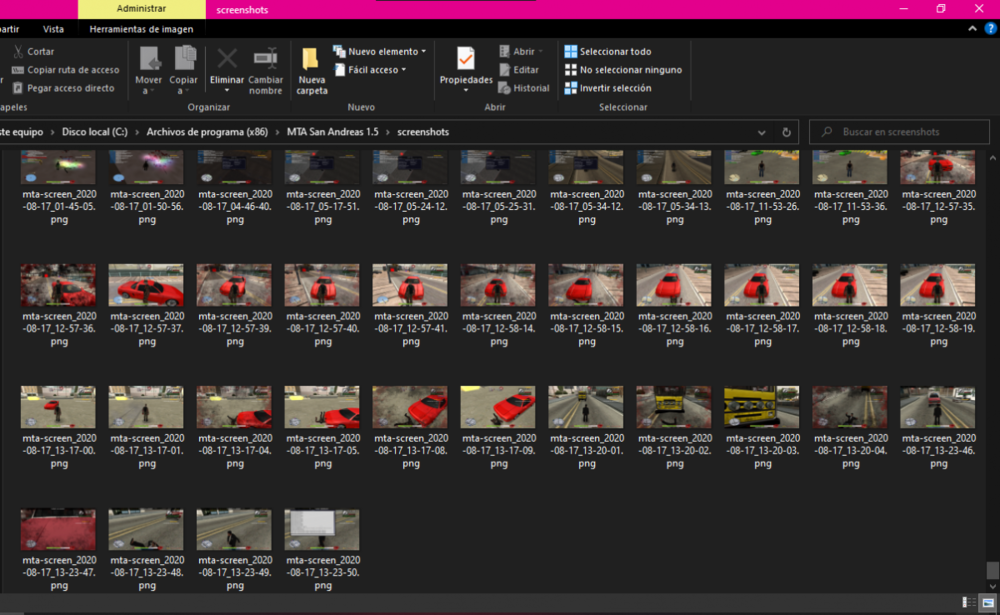Click Seleccionar todo button
The width and height of the screenshot is (1000, 615).
tap(608, 51)
